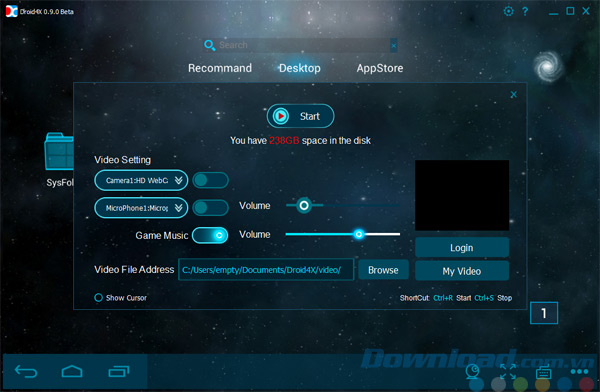Click the Video File Address path field
This screenshot has height=392, width=600.
point(266,270)
